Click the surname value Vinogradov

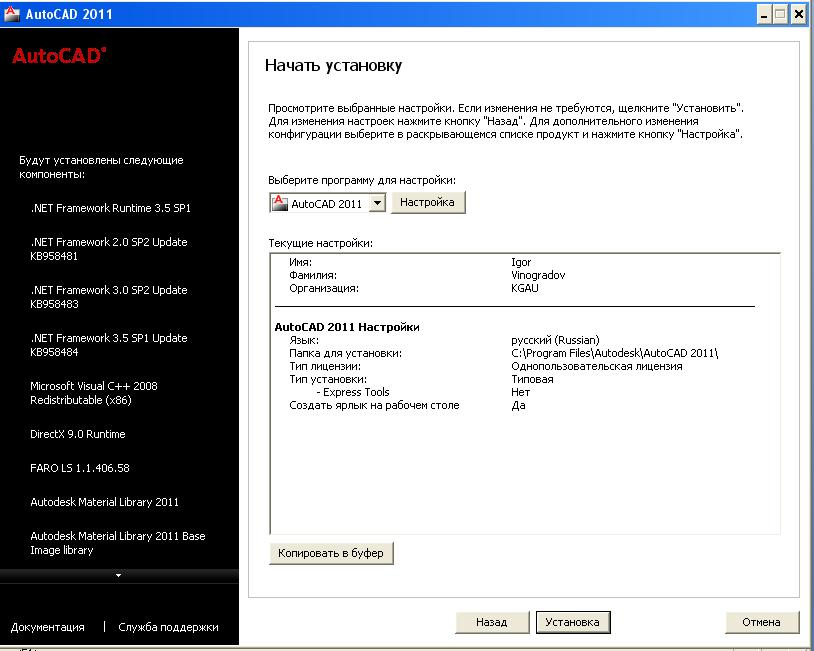click(x=538, y=275)
